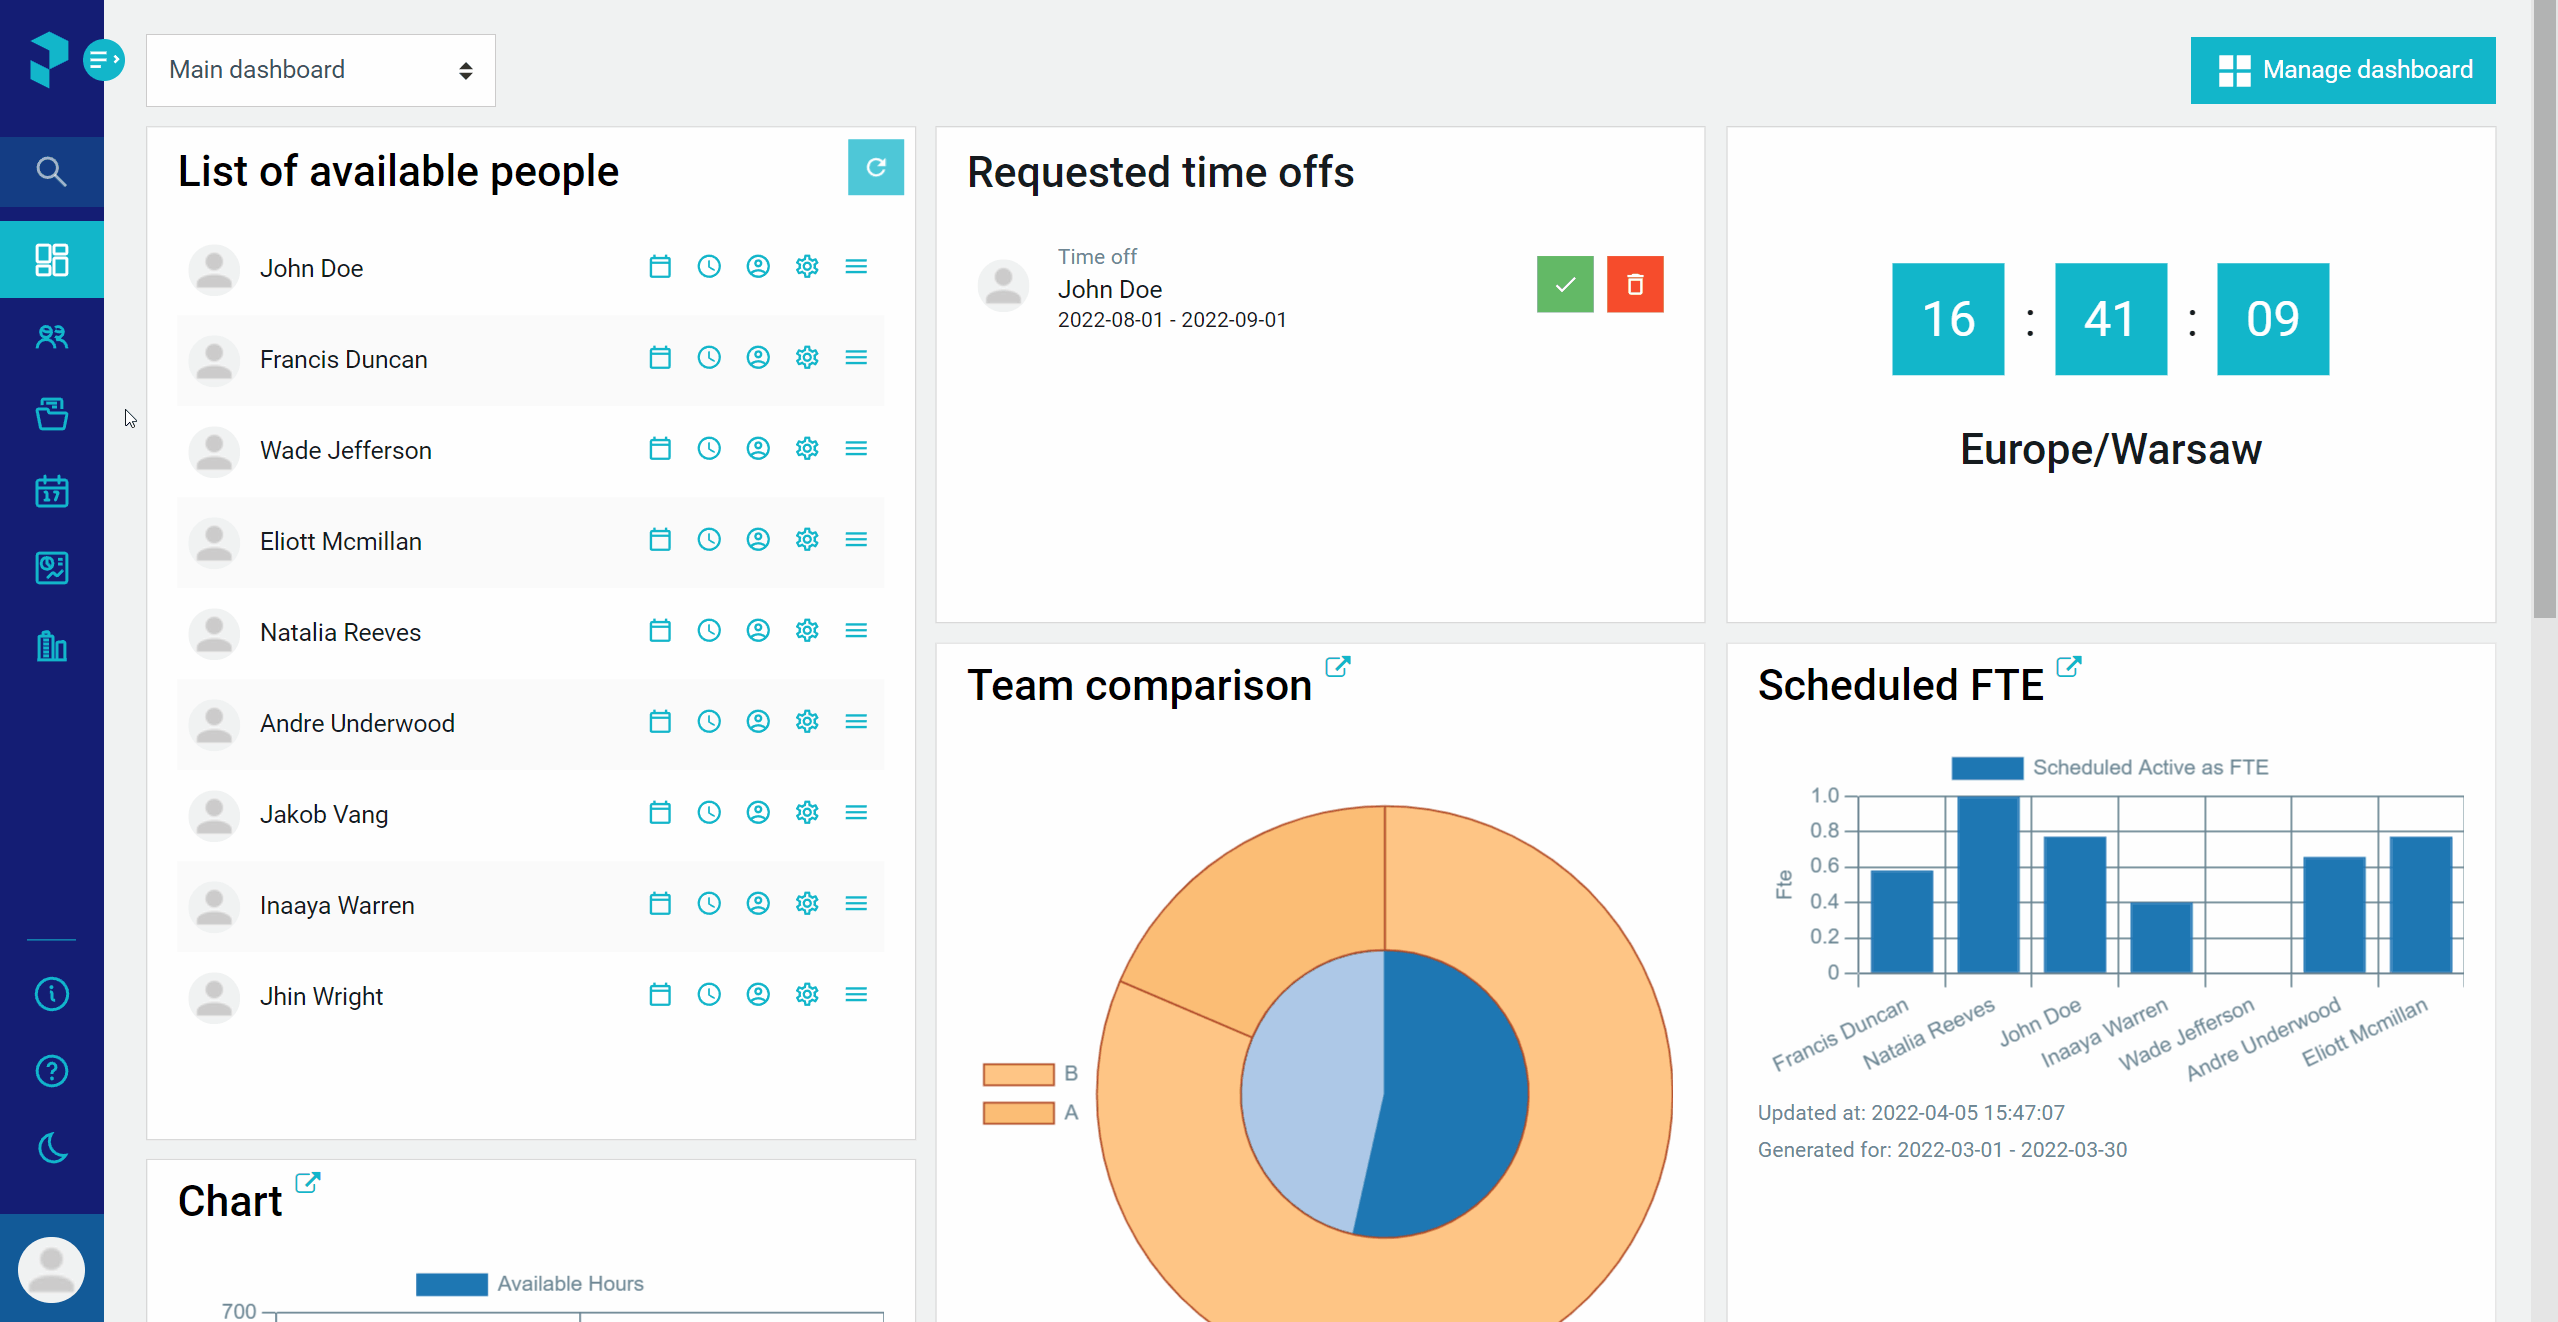Open search in the sidebar

click(52, 172)
